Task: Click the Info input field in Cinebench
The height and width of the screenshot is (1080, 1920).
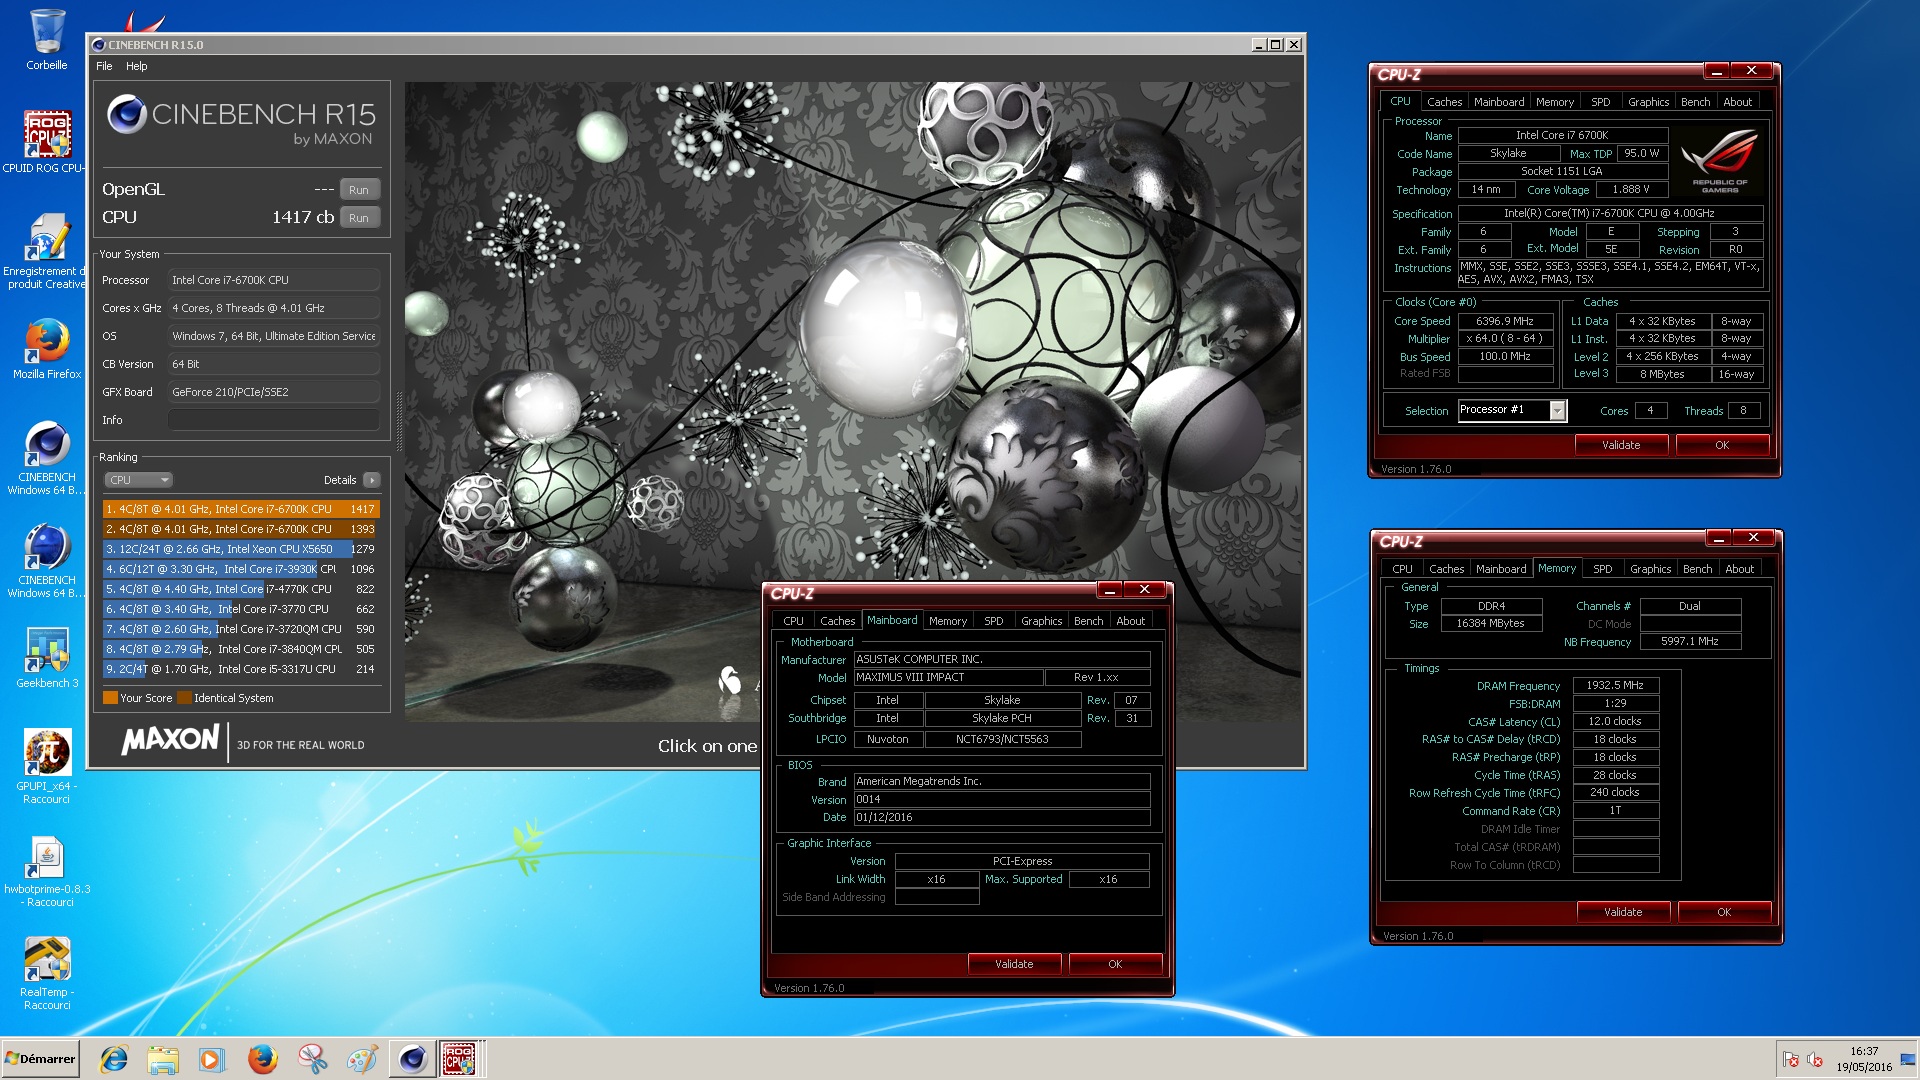Action: point(274,420)
